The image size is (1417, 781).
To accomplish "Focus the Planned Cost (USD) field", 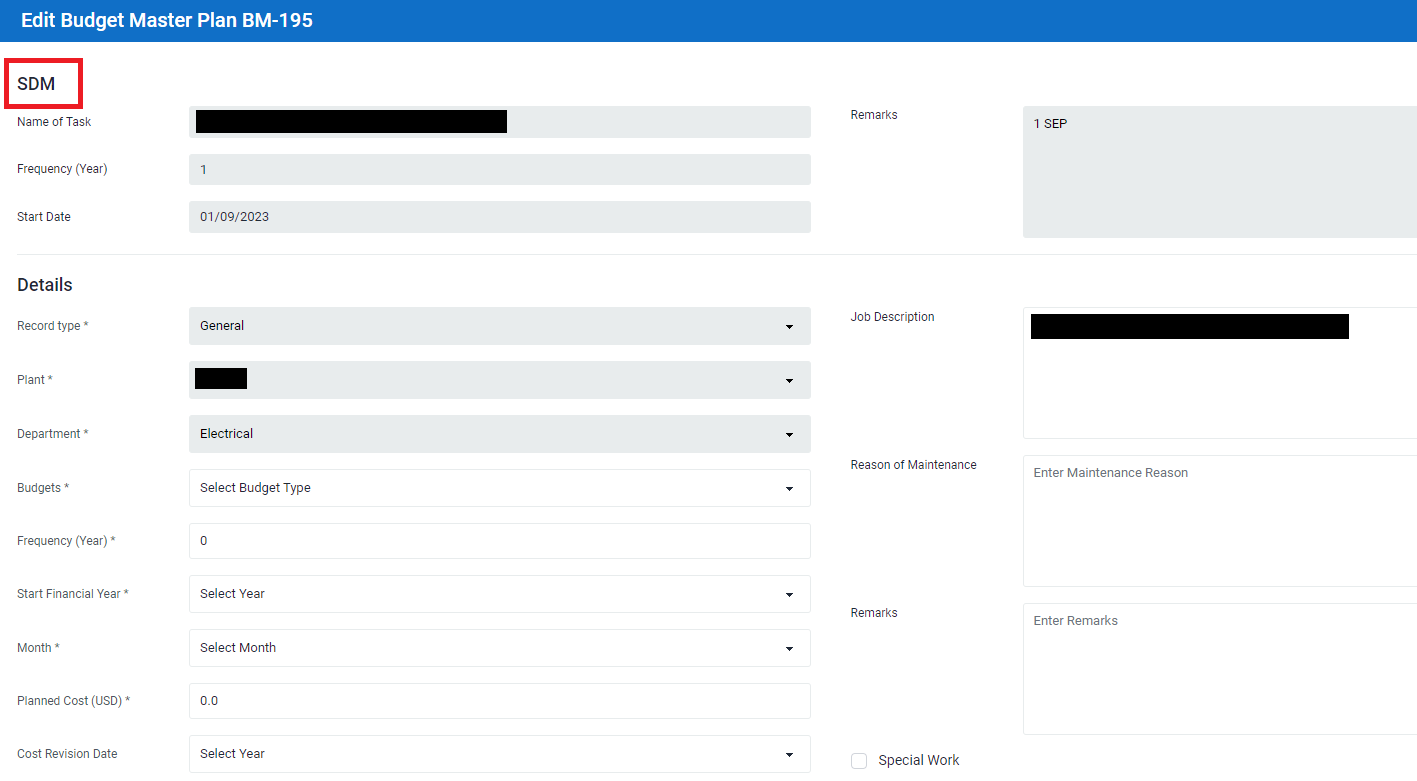I will pos(499,701).
